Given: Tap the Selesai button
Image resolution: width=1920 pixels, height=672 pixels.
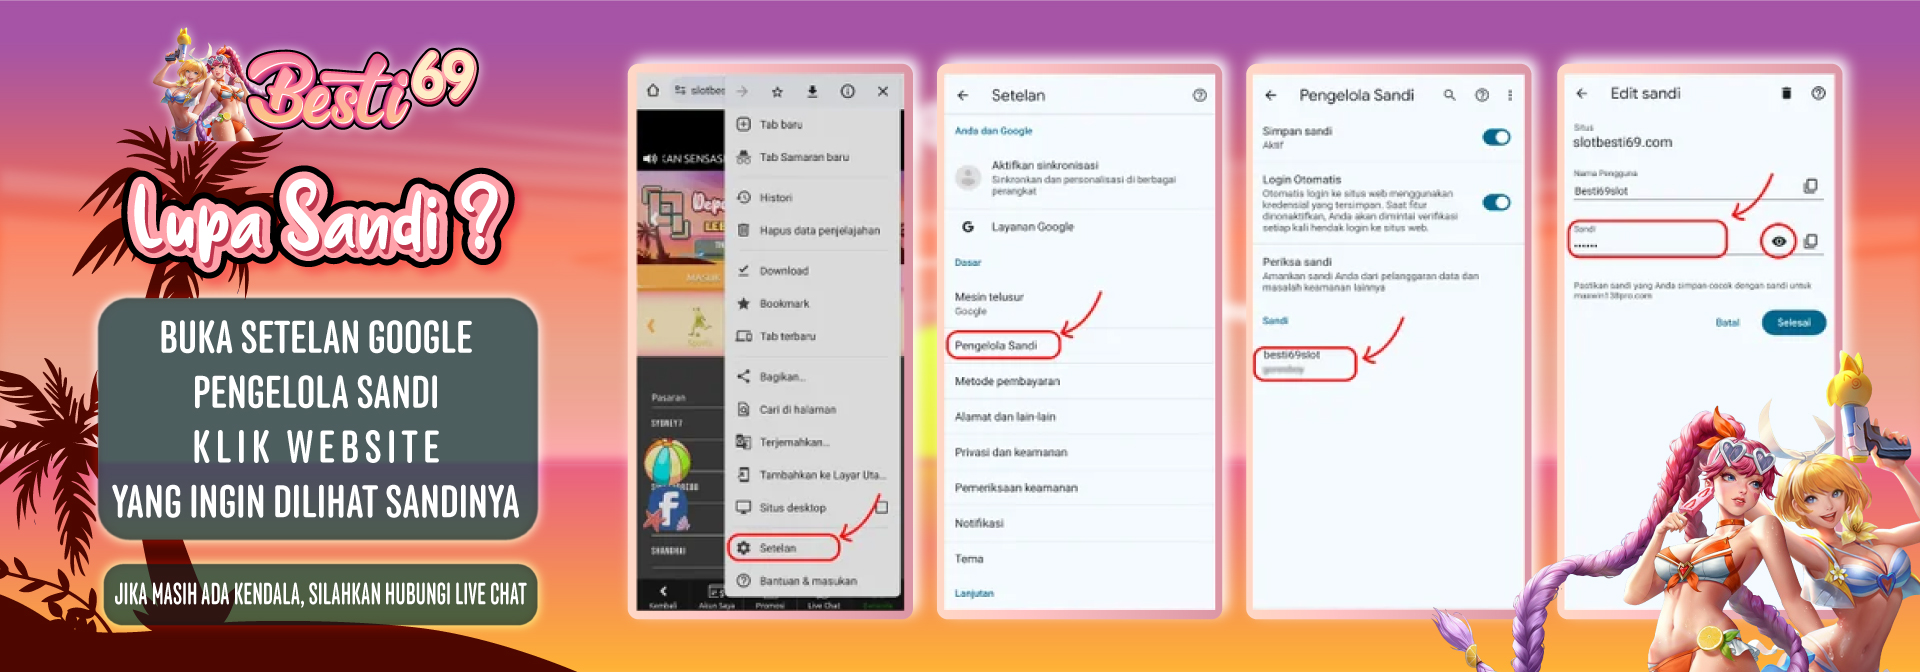Looking at the screenshot, I should coord(1793,322).
